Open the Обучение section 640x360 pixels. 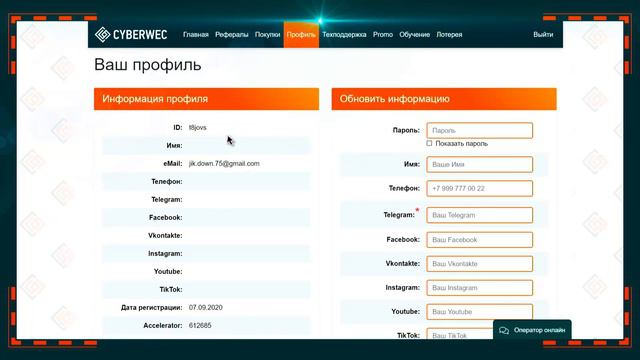pos(414,35)
